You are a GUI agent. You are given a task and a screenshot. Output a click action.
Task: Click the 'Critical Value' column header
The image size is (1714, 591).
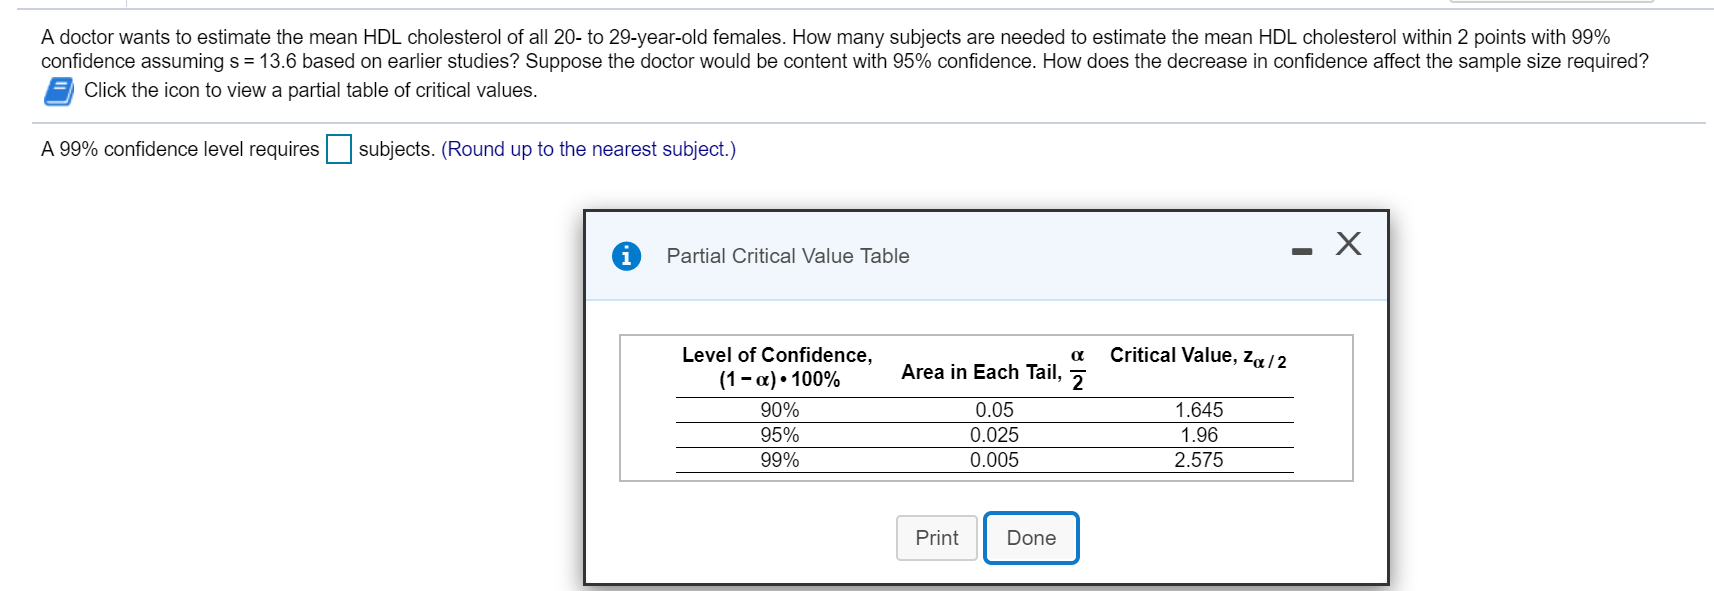click(1197, 357)
